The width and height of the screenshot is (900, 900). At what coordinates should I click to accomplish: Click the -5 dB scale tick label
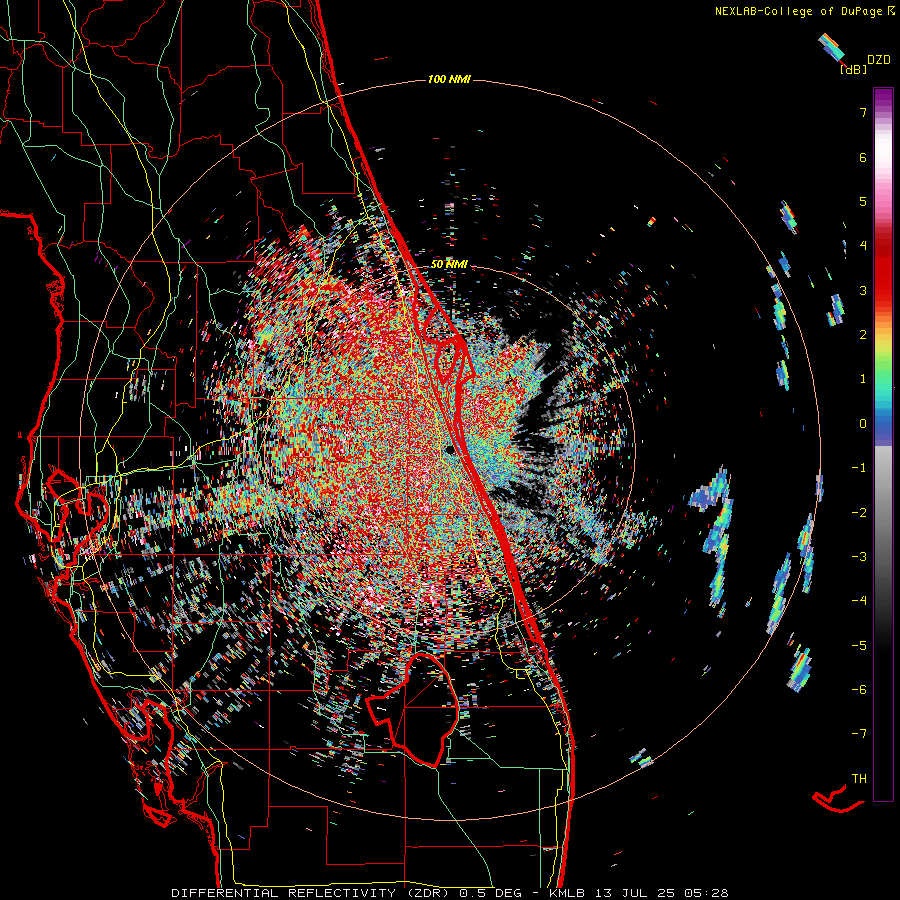coord(859,646)
